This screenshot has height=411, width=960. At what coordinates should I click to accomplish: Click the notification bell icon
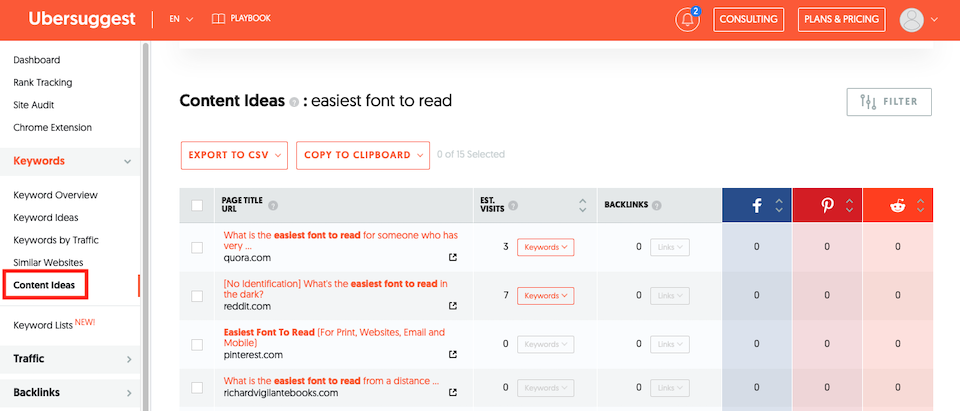click(x=687, y=20)
